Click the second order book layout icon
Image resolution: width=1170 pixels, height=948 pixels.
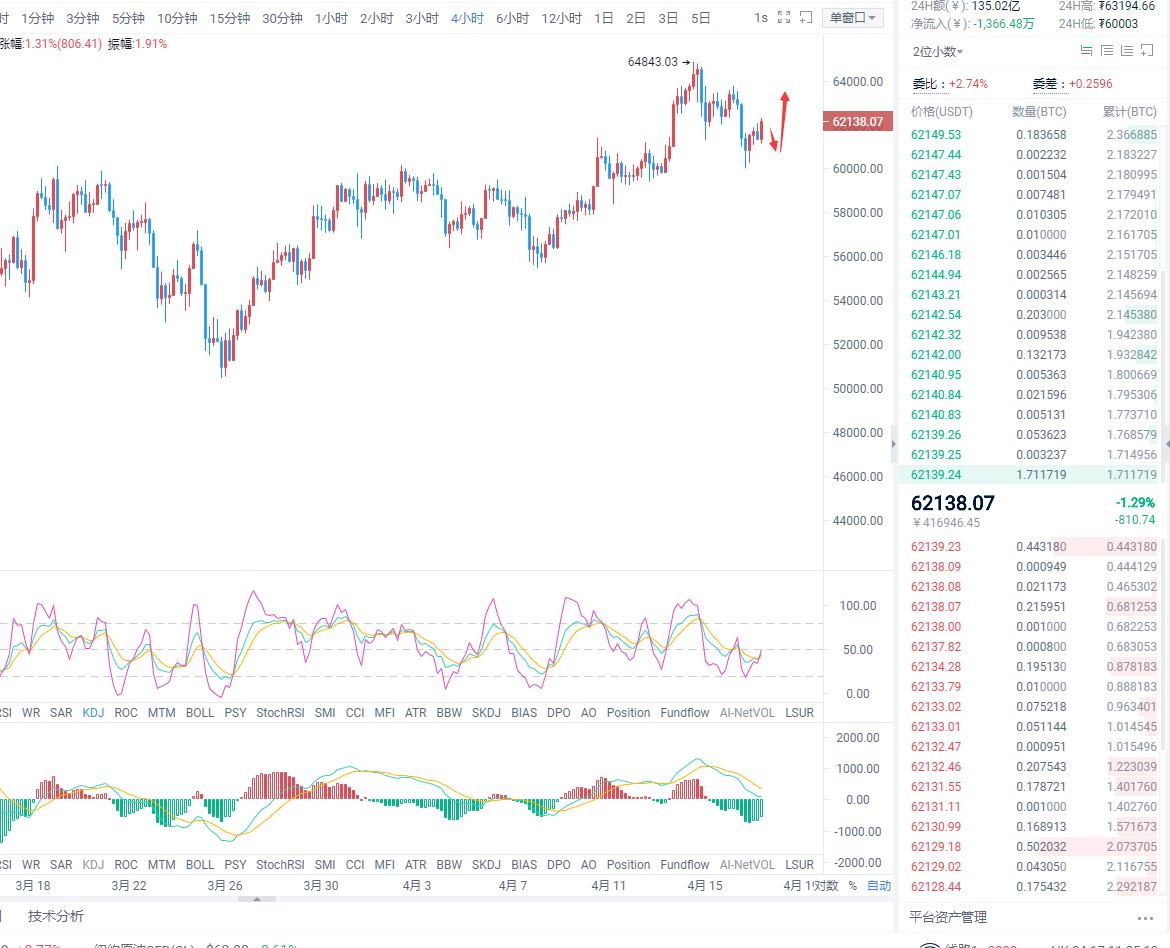[x=1106, y=51]
